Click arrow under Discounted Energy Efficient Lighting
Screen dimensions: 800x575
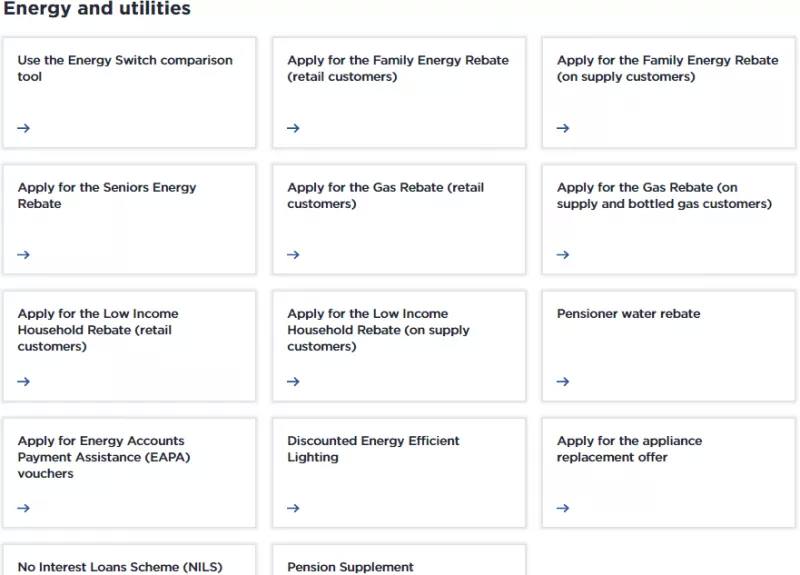[293, 508]
